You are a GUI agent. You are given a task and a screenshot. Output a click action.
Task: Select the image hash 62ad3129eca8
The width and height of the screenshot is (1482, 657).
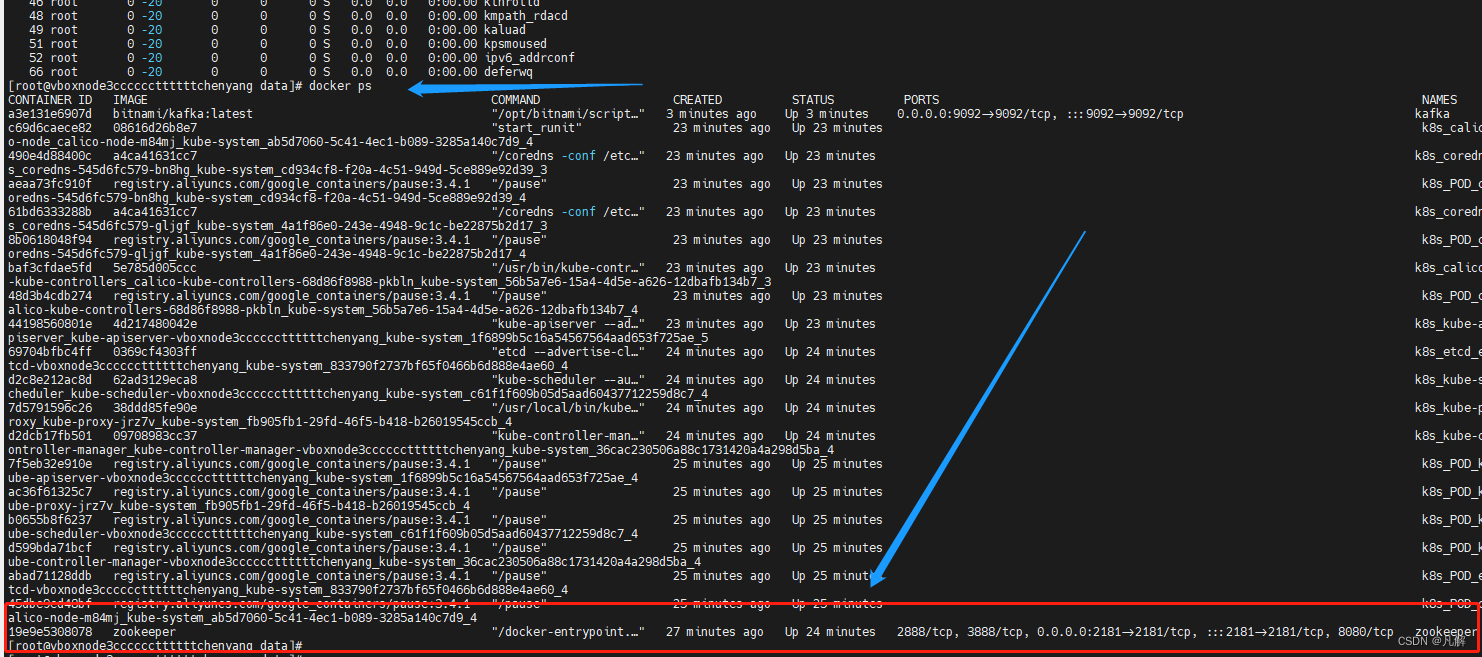pos(155,380)
